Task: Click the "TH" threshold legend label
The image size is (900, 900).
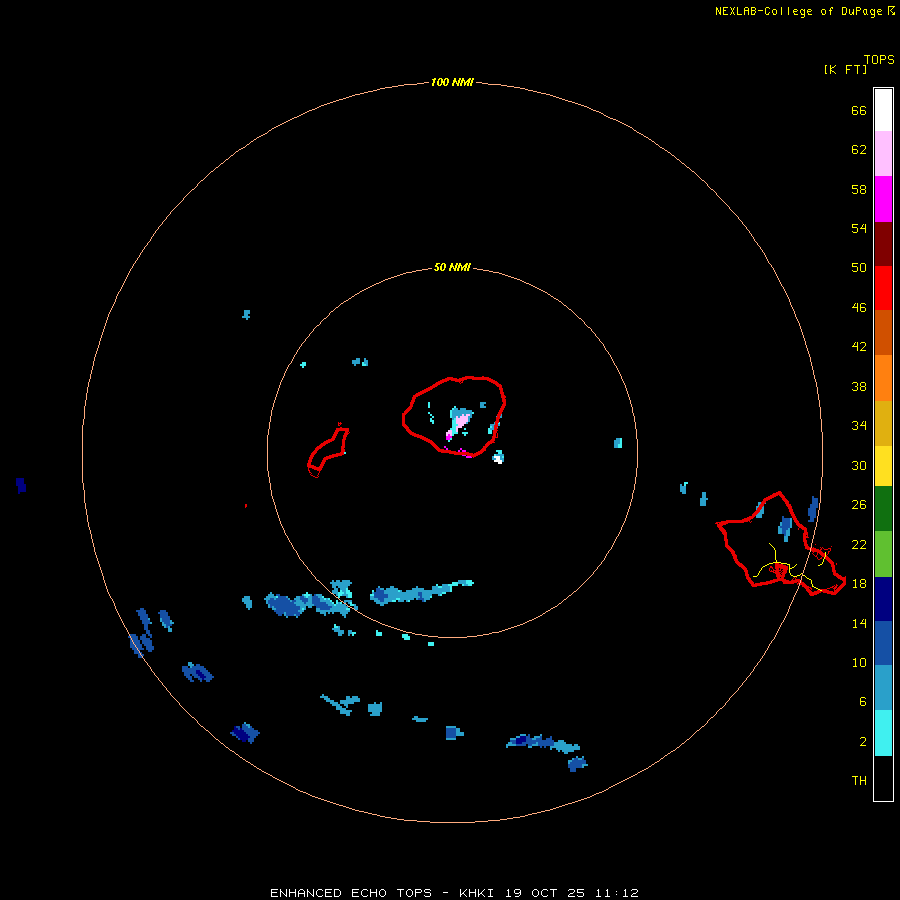Action: (x=859, y=780)
